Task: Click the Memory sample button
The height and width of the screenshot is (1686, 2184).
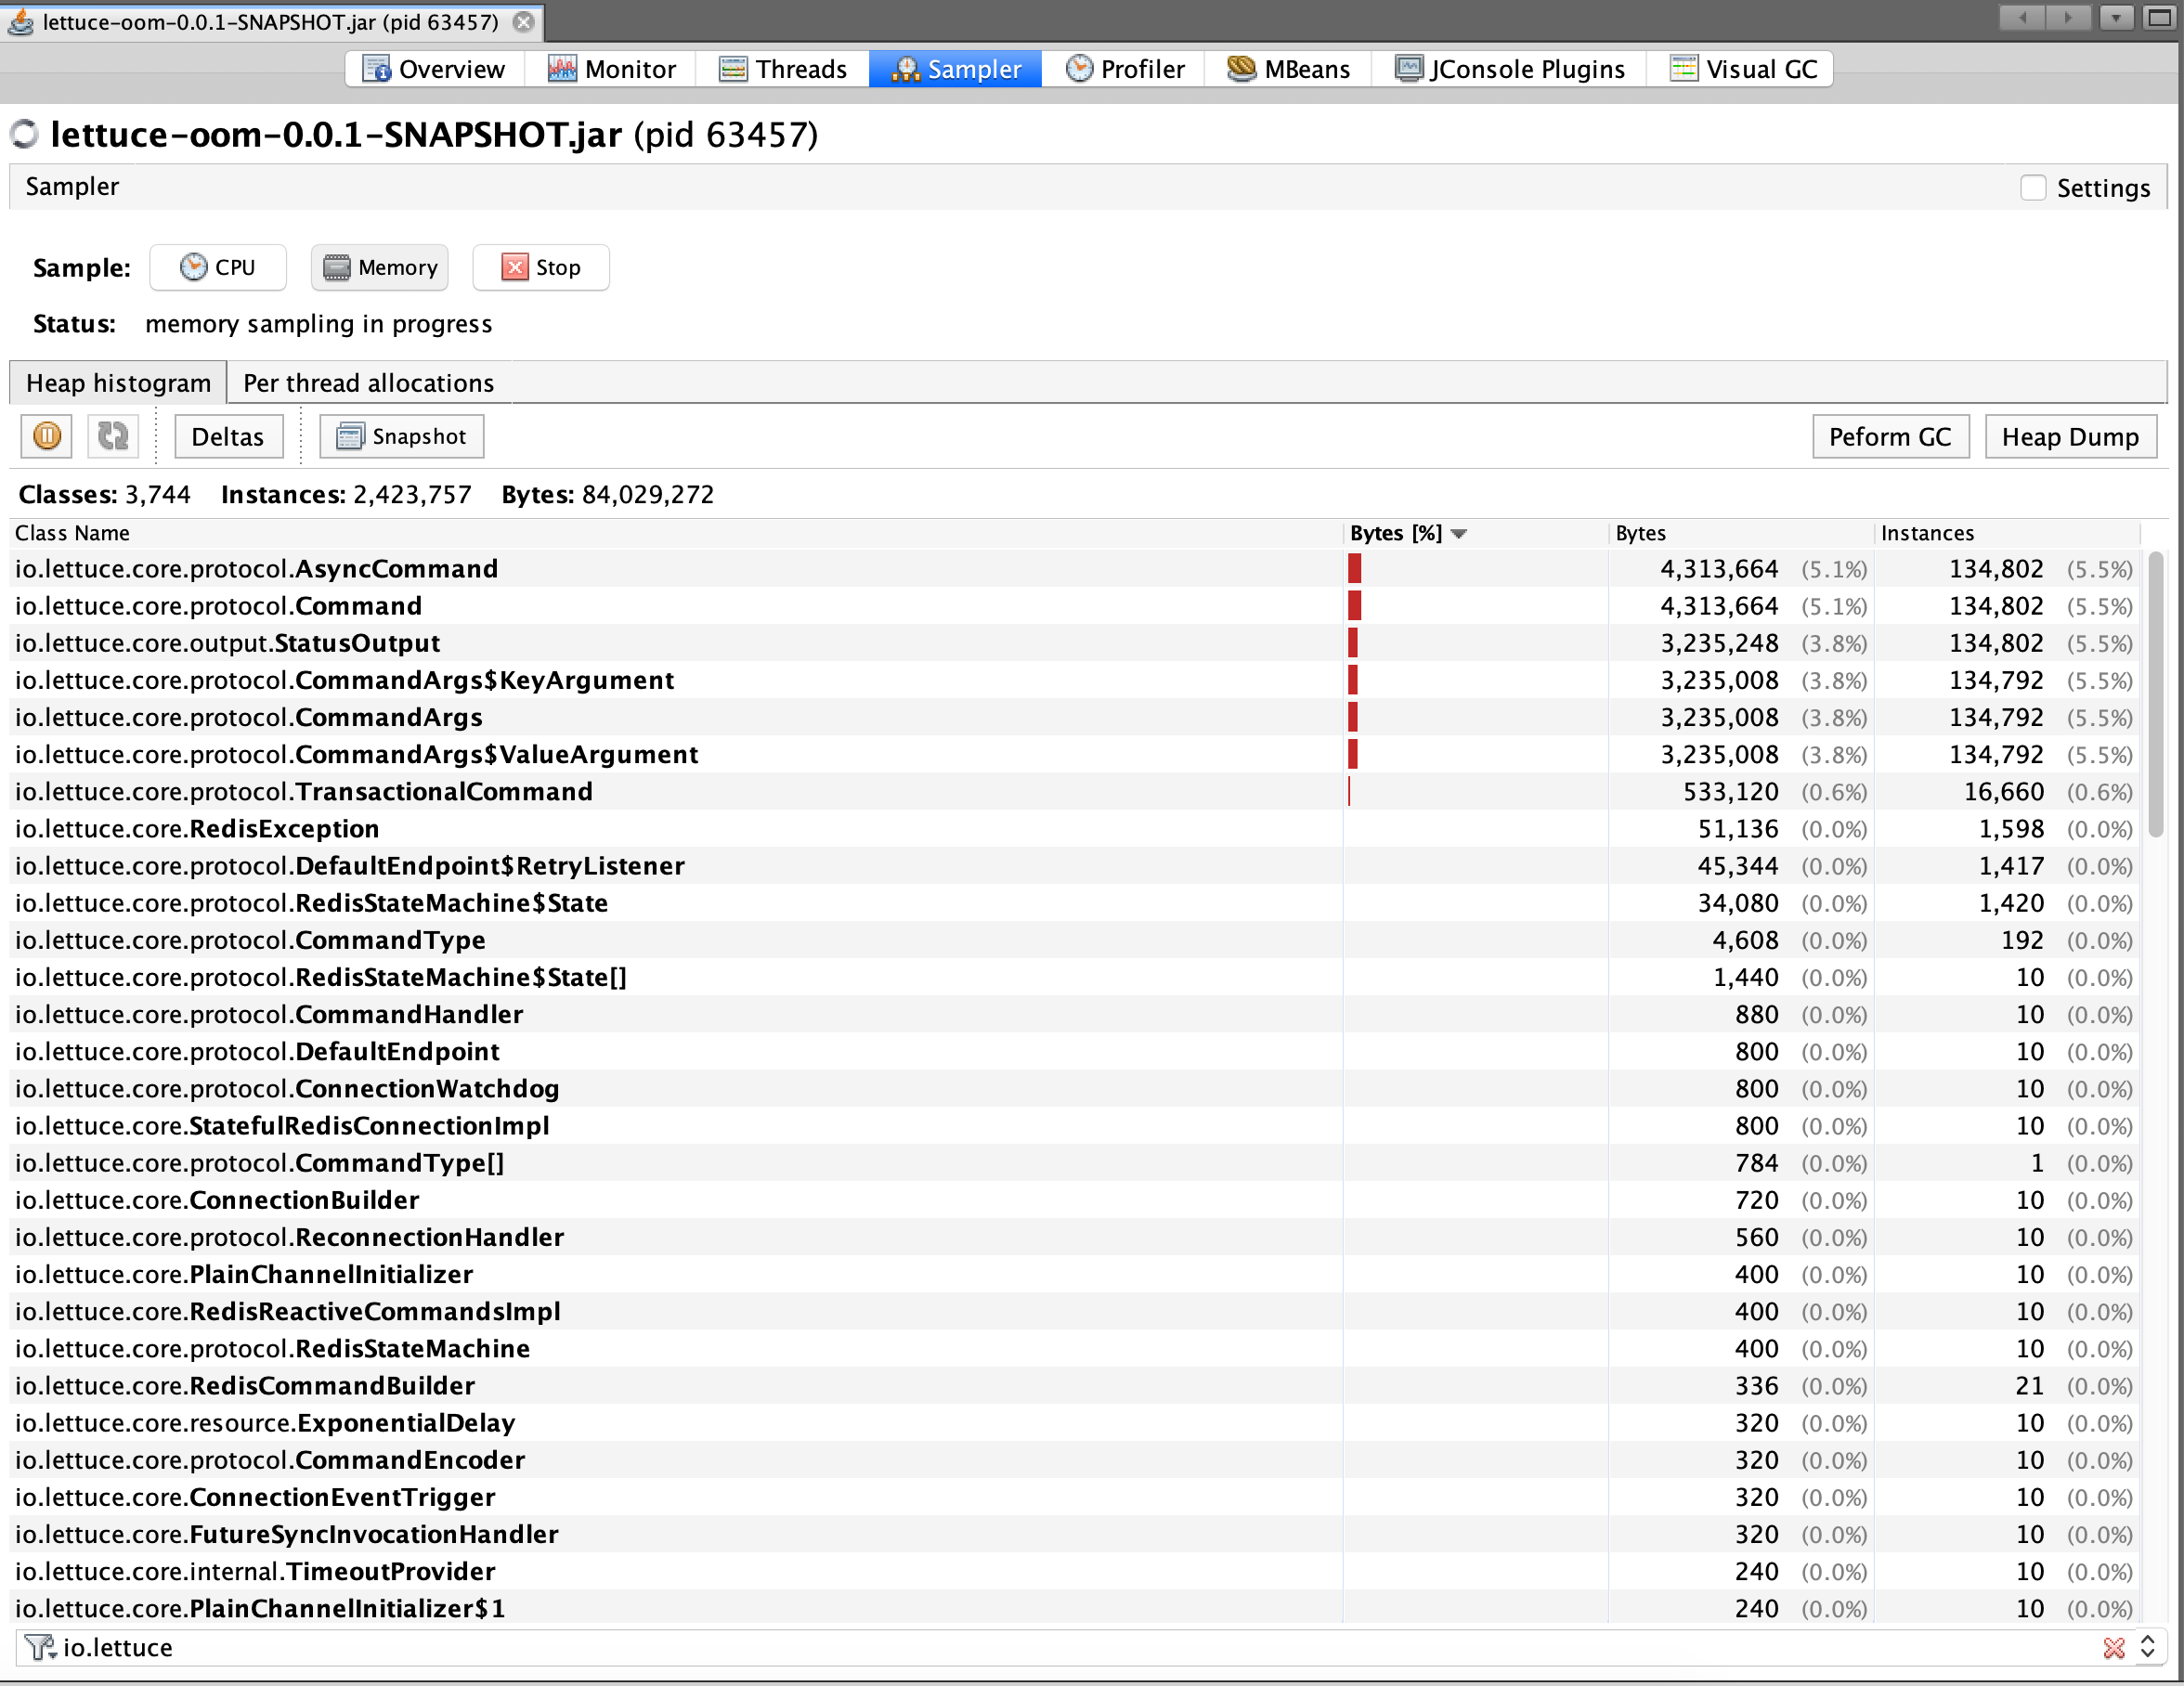Action: point(380,267)
